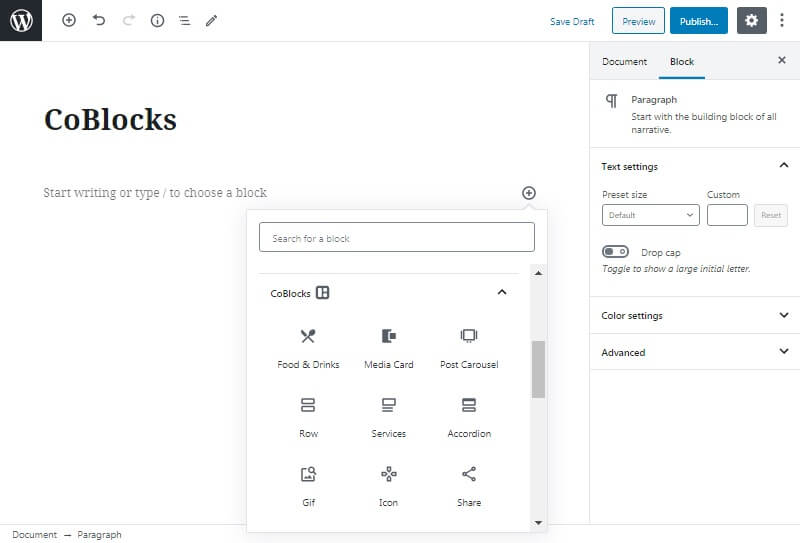Click the Reset font size button

click(771, 215)
